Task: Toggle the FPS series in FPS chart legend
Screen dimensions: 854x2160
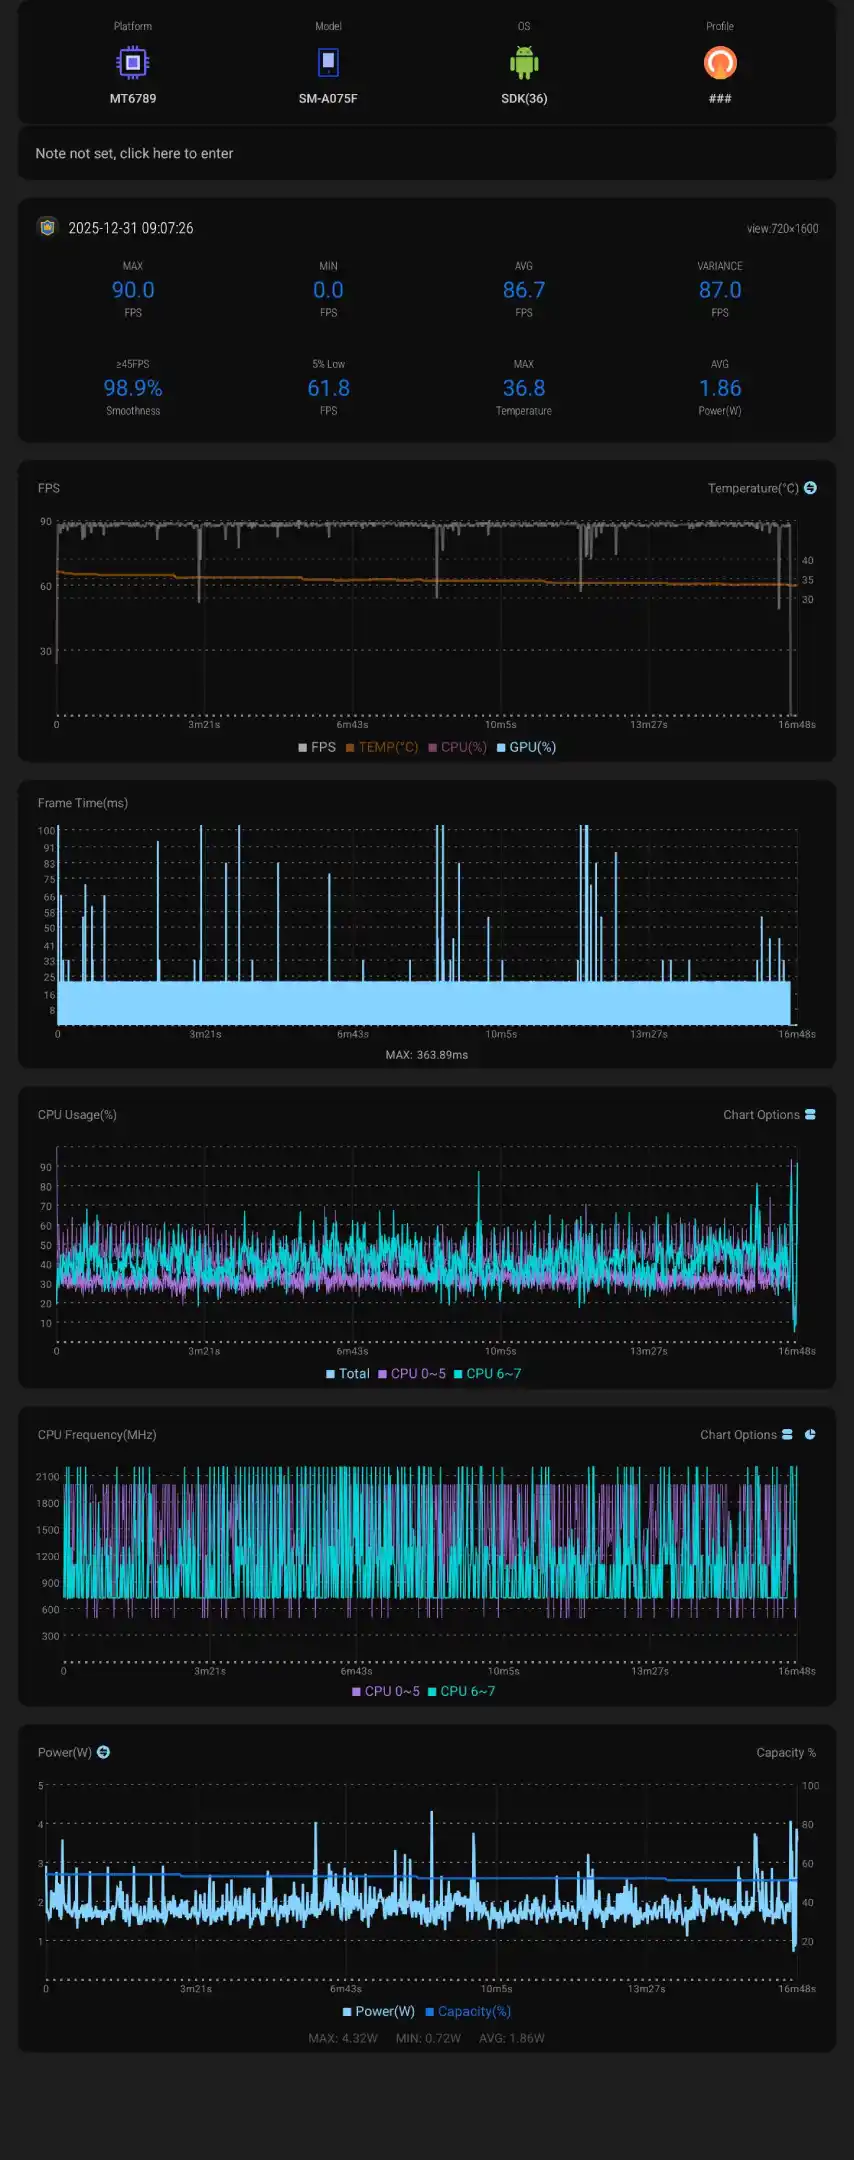Action: pyautogui.click(x=317, y=747)
